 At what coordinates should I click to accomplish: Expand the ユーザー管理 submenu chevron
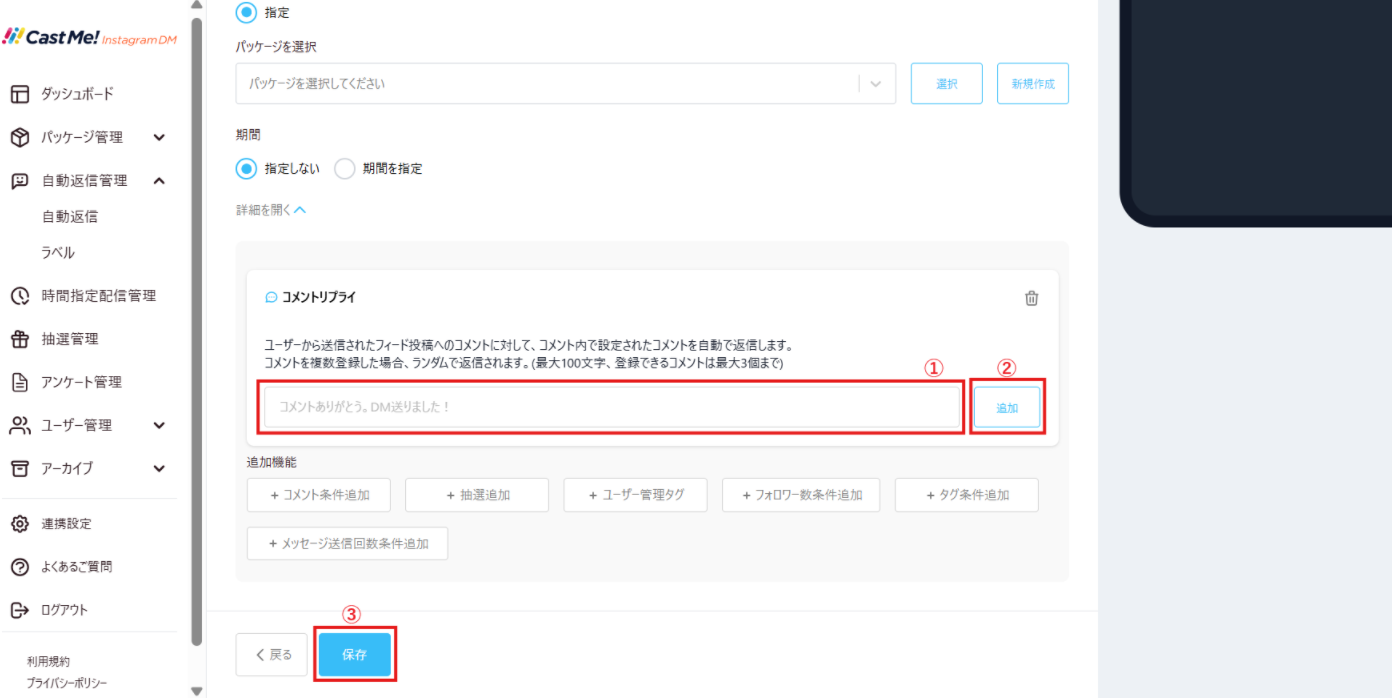pos(159,426)
